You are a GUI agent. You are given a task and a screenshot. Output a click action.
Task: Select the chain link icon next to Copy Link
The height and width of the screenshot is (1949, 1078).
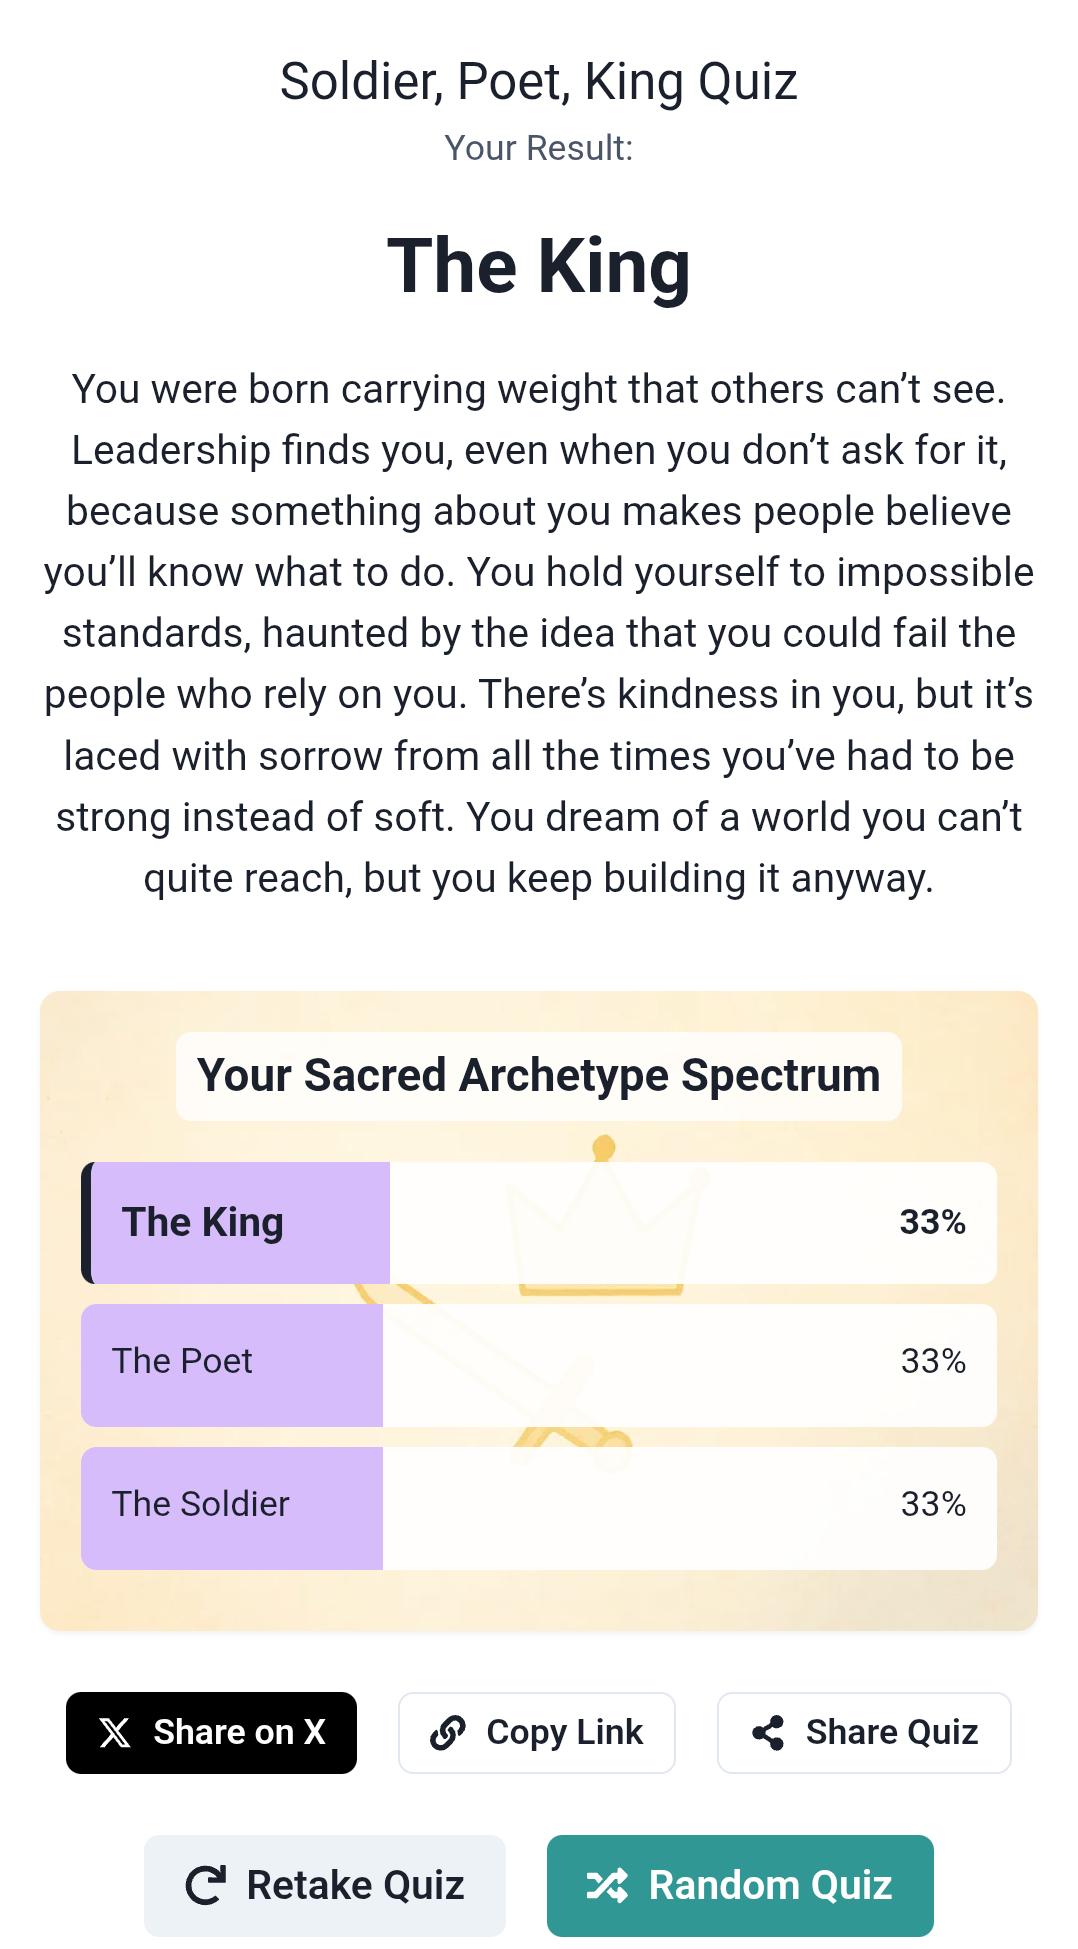(448, 1732)
